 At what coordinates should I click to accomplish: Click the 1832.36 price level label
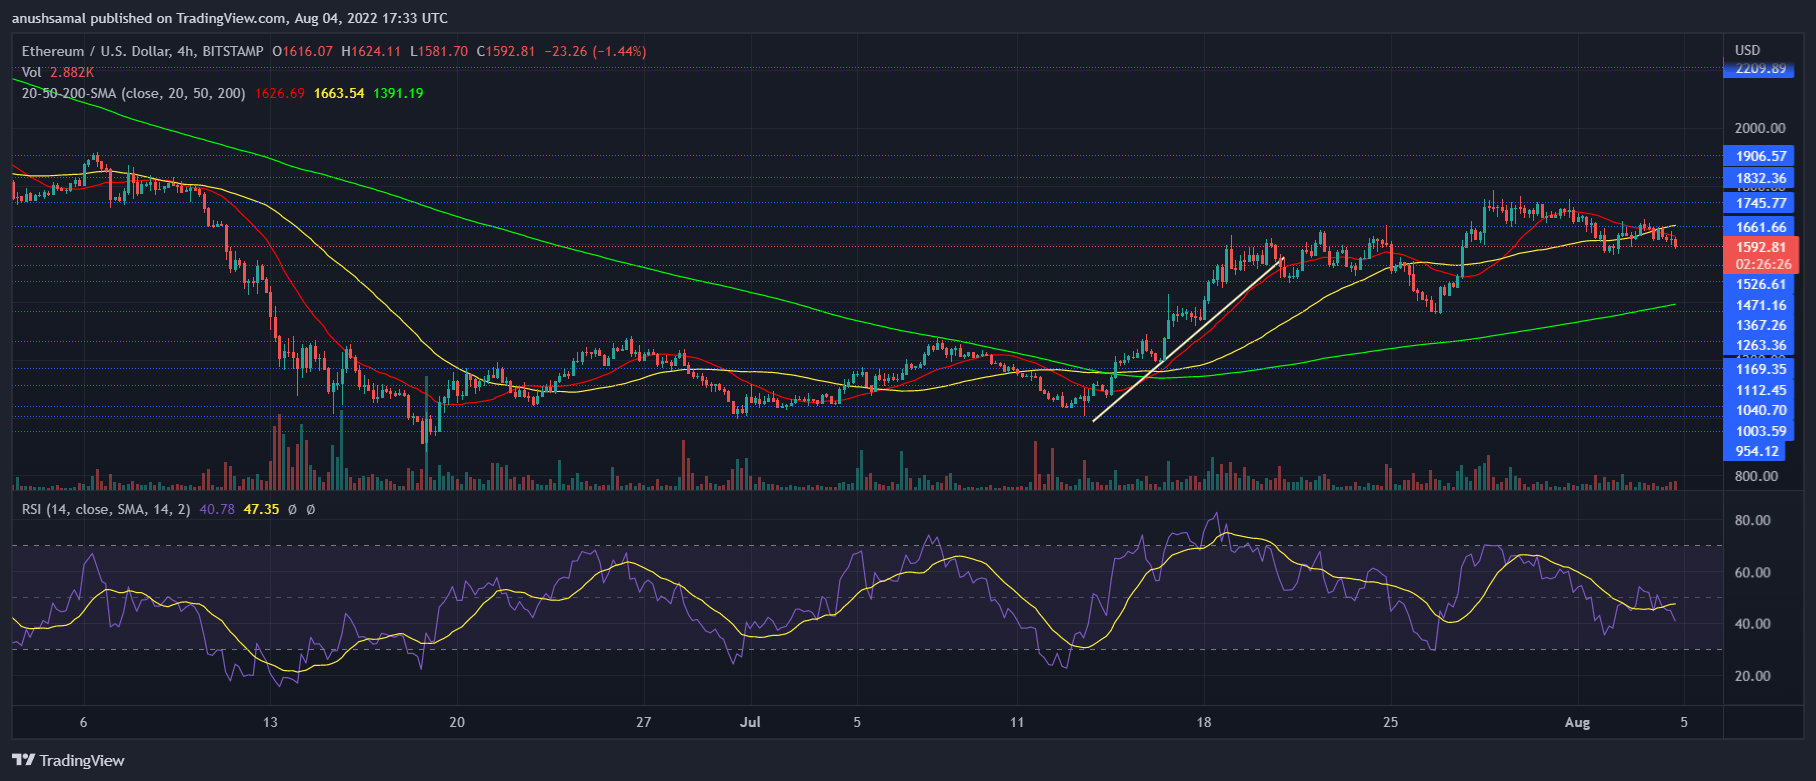point(1758,178)
